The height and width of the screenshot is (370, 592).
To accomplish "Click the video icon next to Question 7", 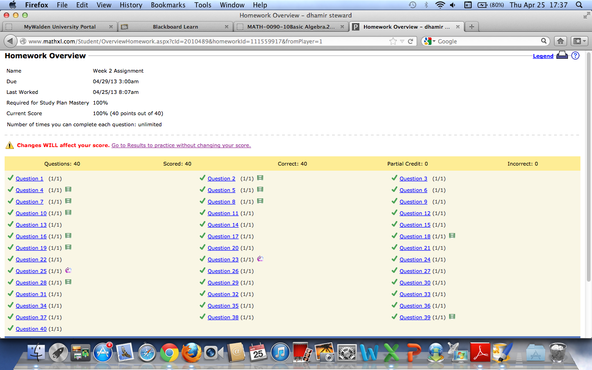I will tap(68, 201).
